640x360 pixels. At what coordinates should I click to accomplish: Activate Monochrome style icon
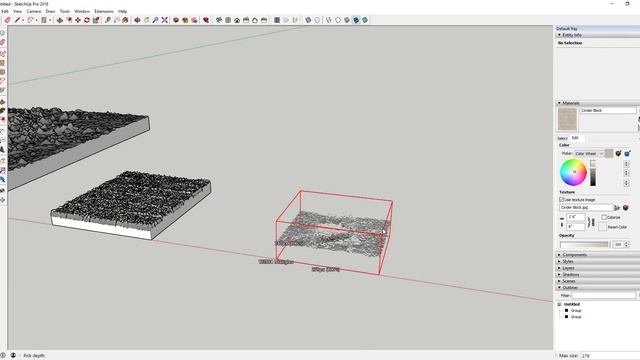pos(365,20)
